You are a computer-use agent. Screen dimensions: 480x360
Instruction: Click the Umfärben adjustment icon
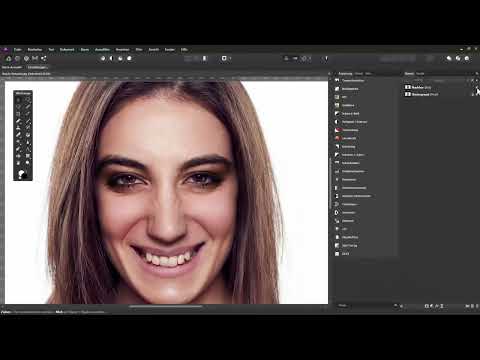point(337,105)
